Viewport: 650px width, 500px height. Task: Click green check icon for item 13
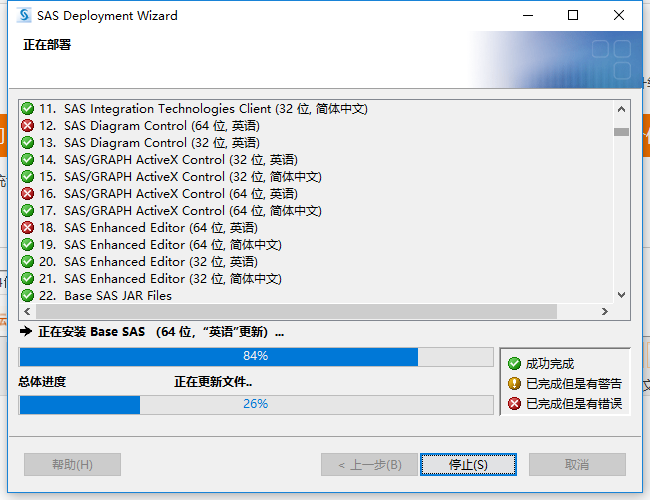[x=27, y=143]
